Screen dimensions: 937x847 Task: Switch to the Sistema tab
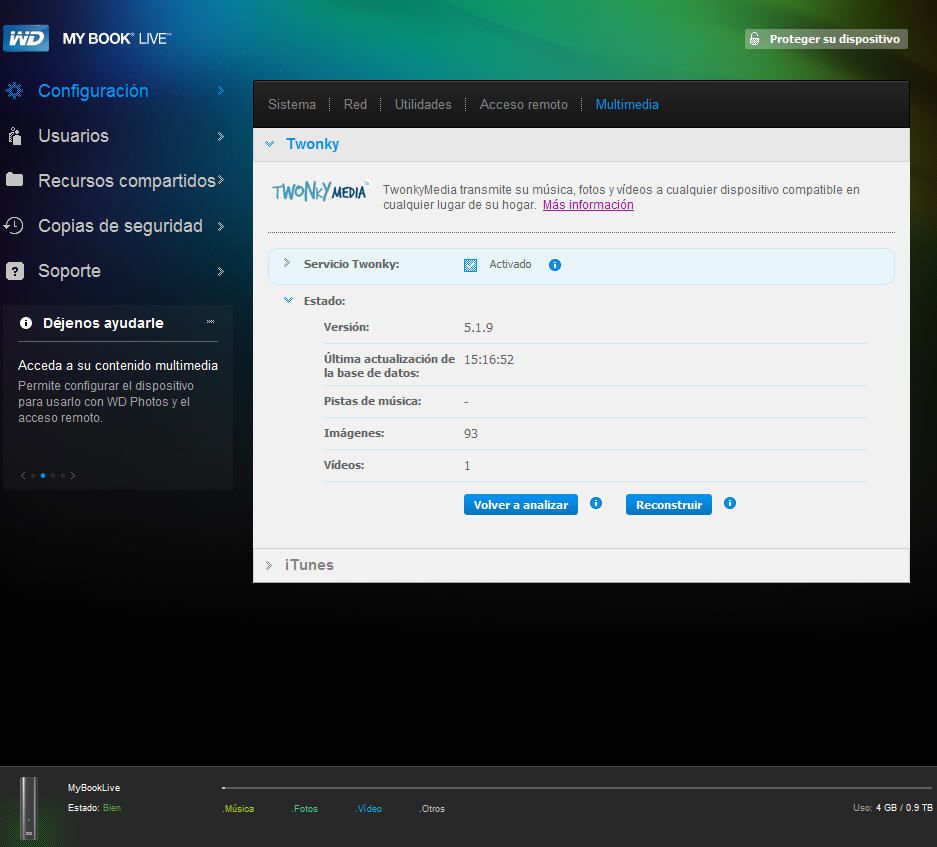[x=292, y=104]
